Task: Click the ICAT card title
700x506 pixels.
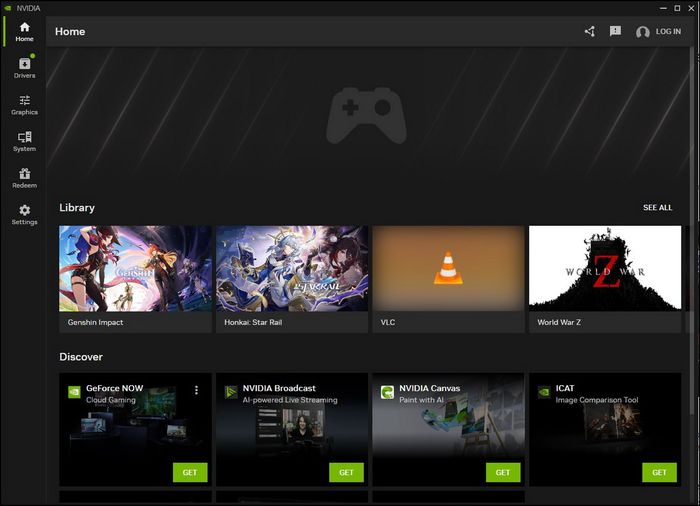Action: 565,388
